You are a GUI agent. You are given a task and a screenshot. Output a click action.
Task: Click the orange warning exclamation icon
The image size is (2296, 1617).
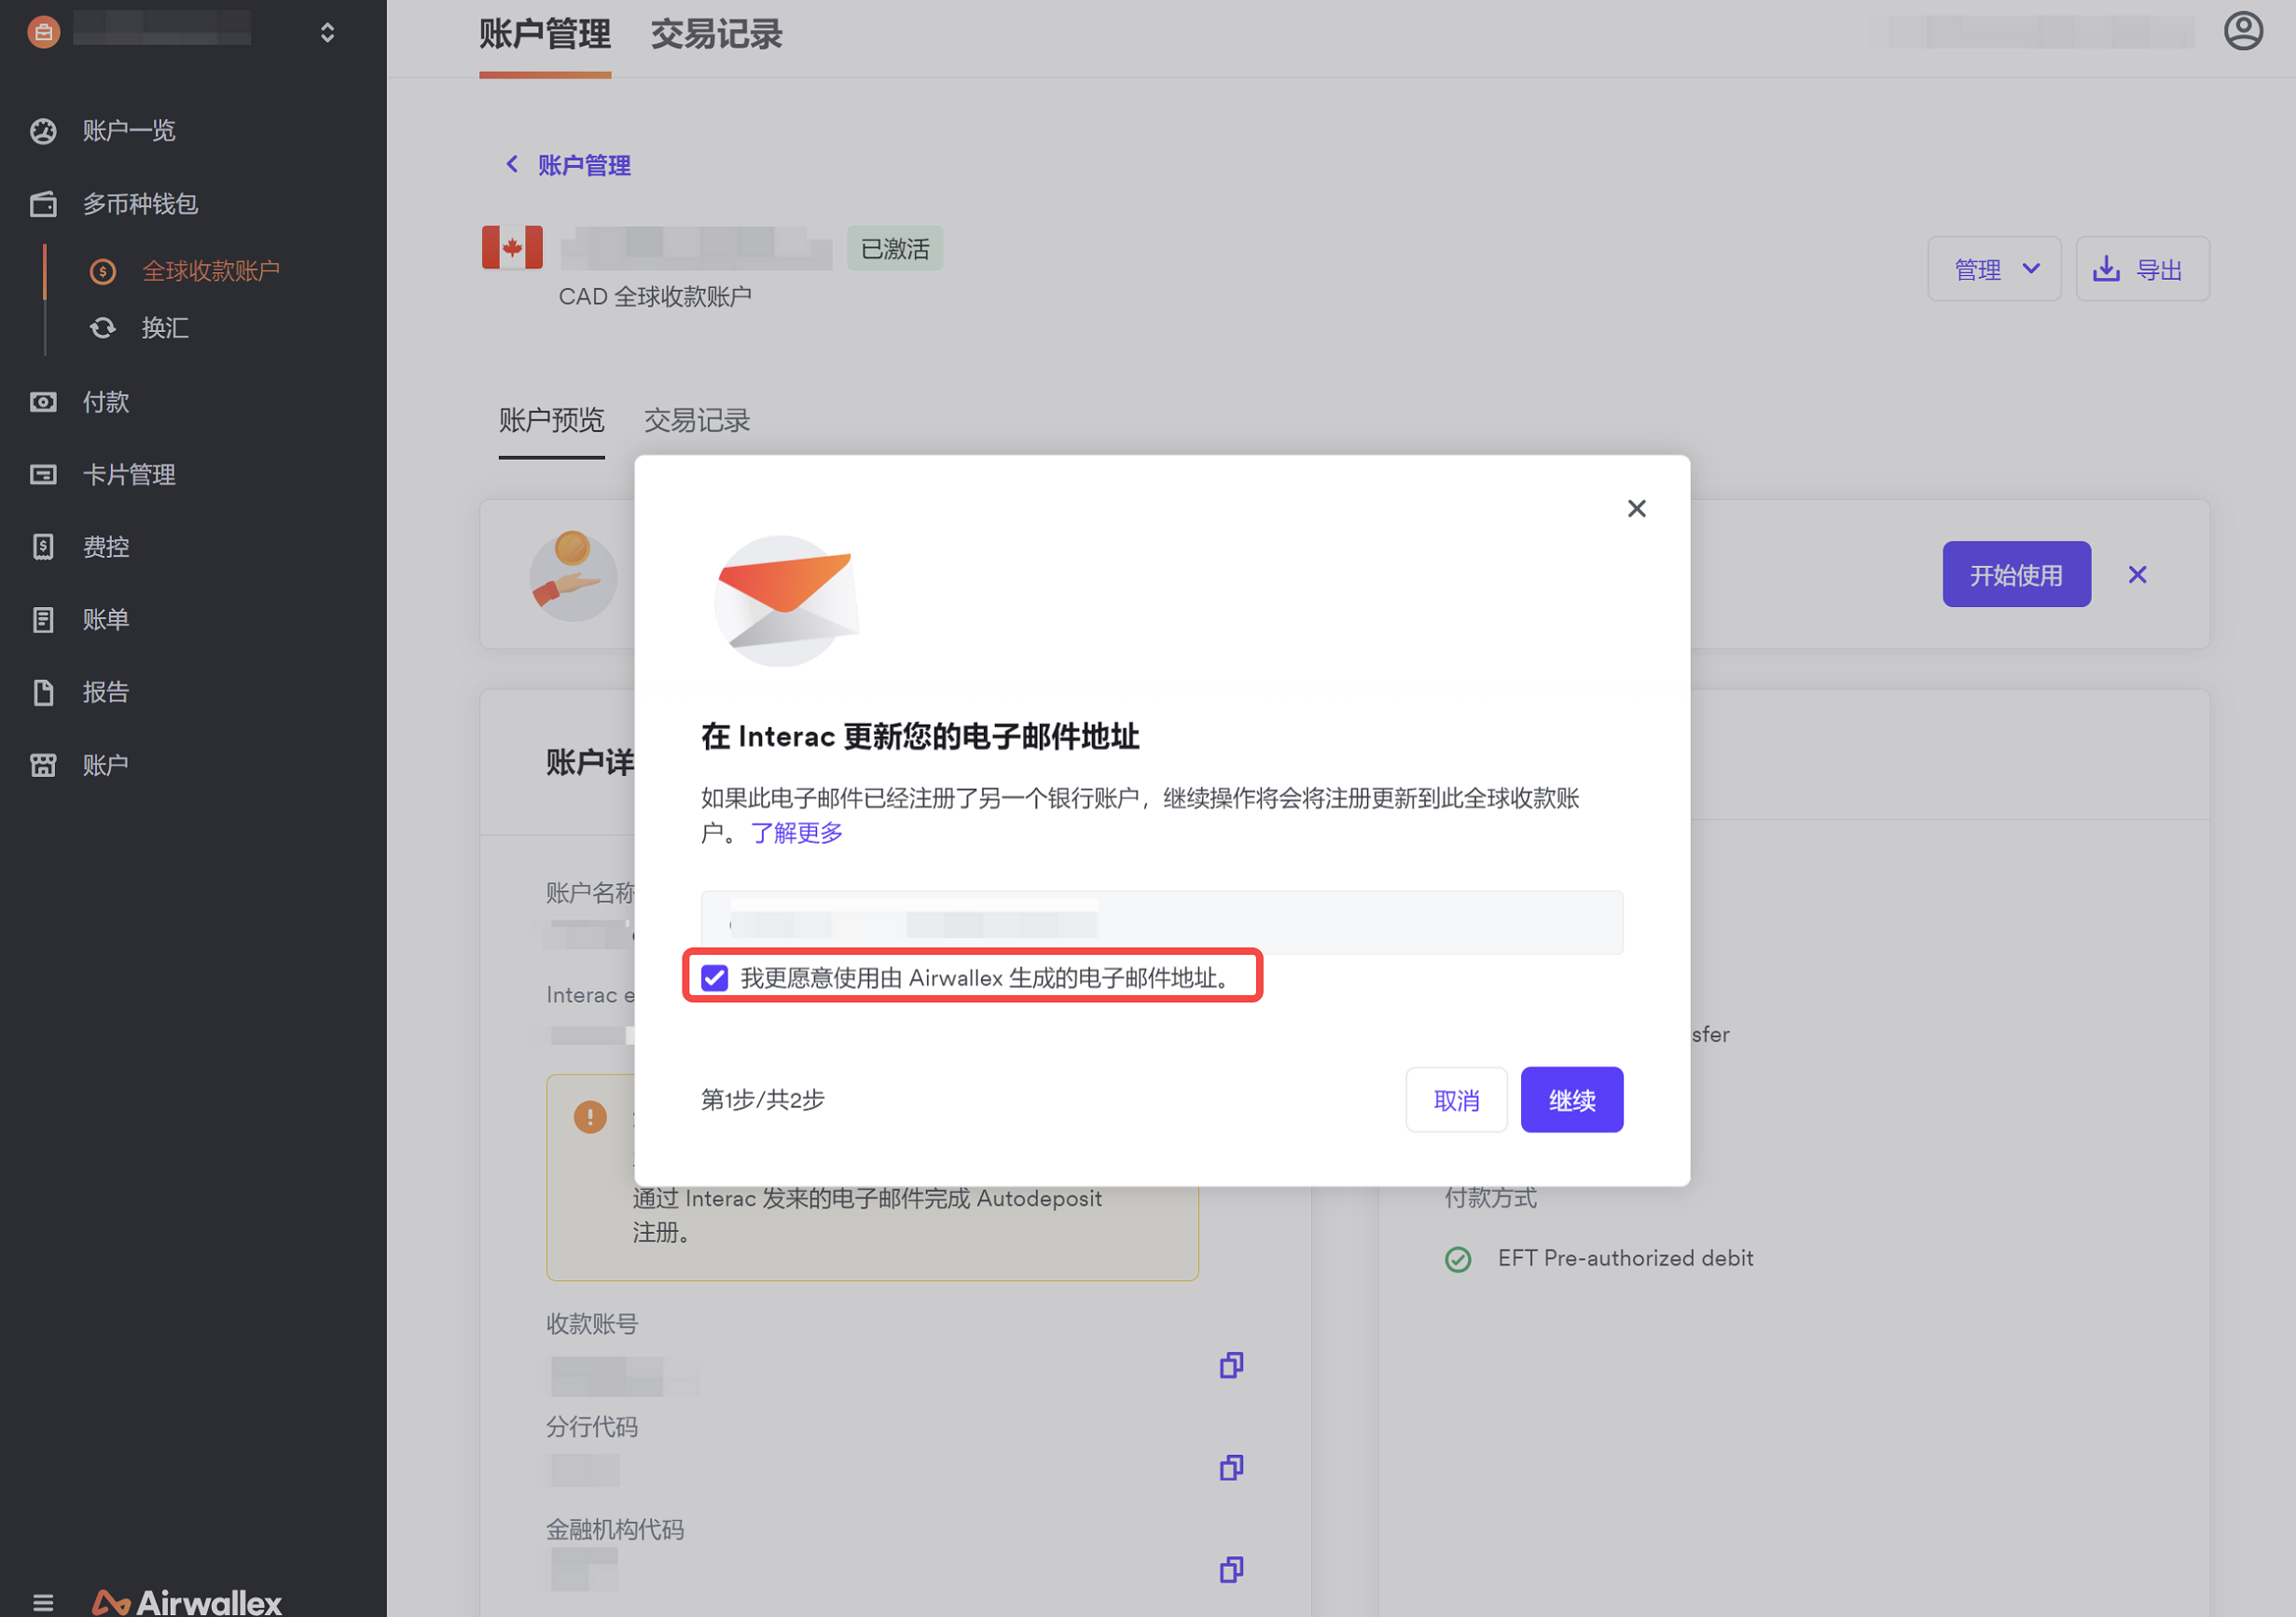click(x=590, y=1117)
